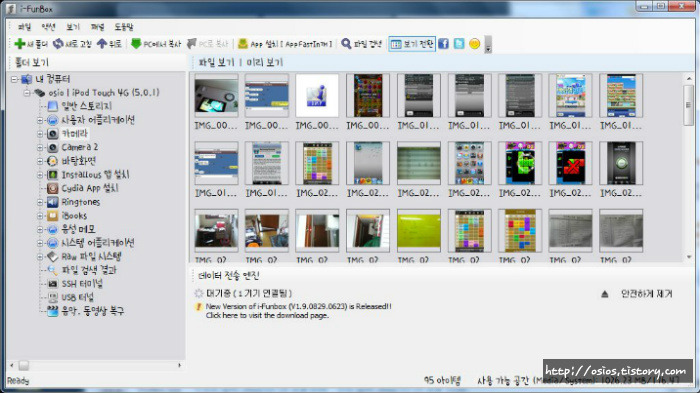
Task: Select the Installous 앱 설치 icon
Action: point(53,175)
